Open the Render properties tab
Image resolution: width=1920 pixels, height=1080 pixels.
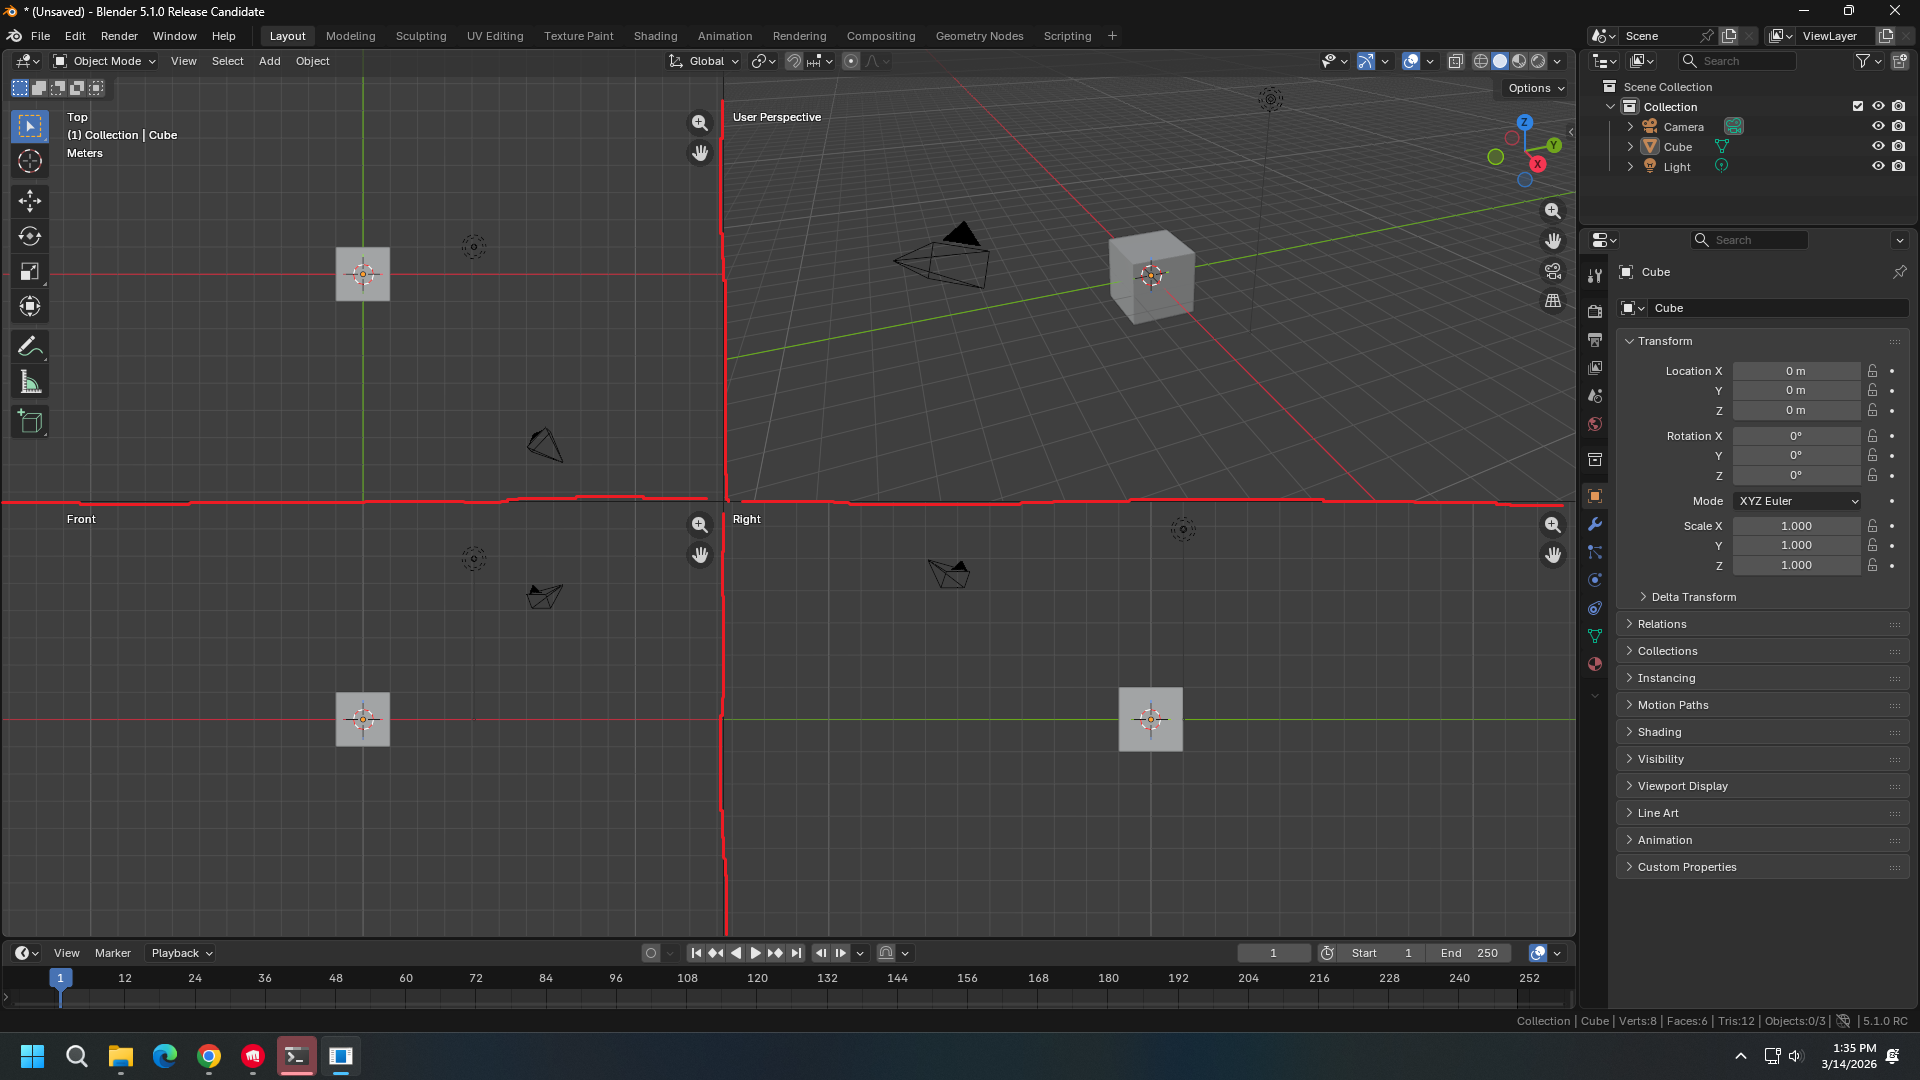(x=1595, y=312)
